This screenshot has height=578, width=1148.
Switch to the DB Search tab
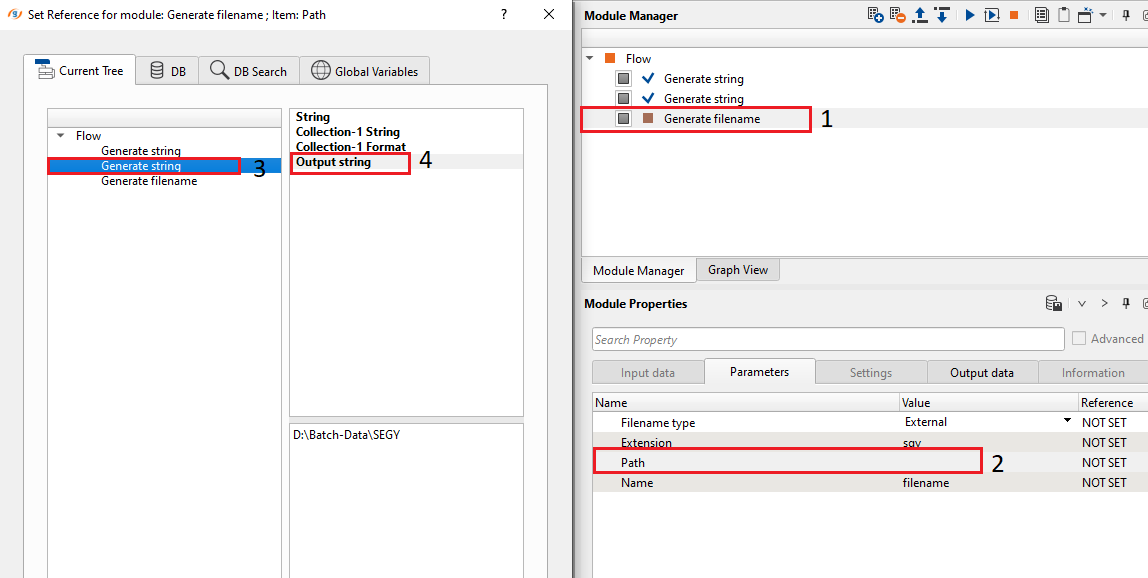[249, 71]
